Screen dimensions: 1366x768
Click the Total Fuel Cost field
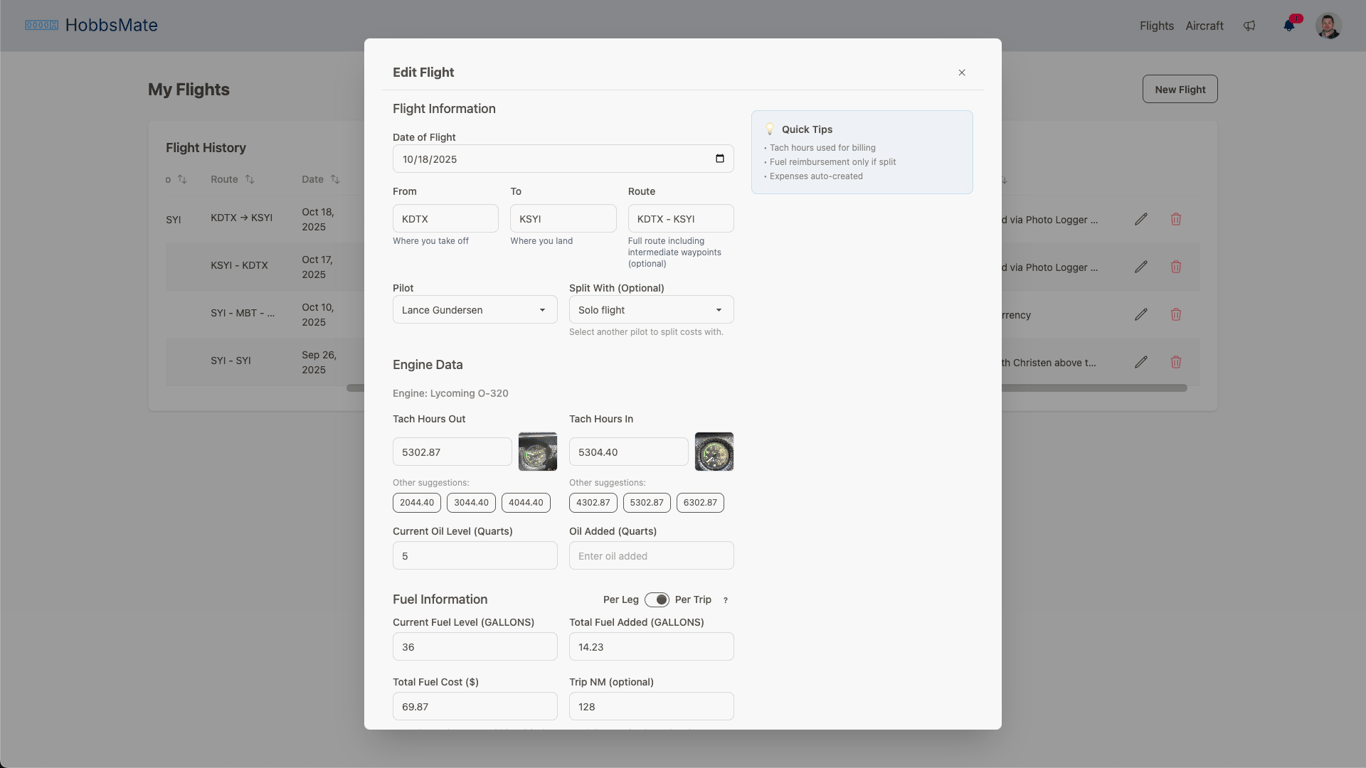[x=474, y=706]
